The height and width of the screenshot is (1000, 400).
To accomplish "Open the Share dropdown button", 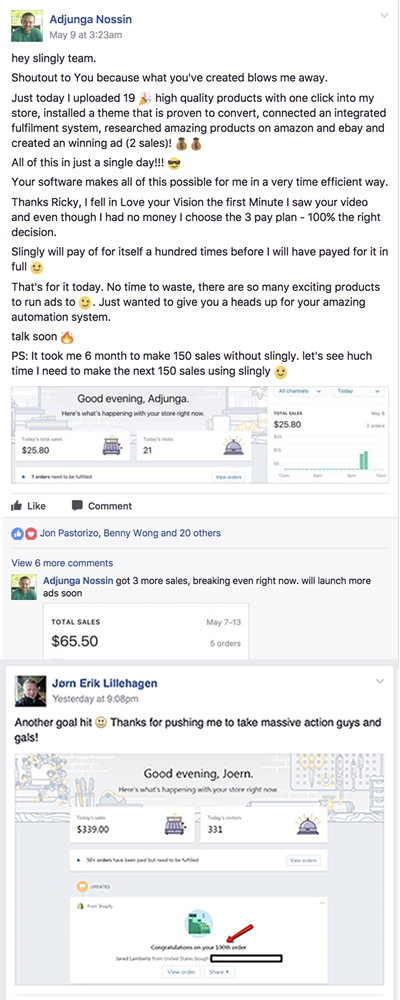I will [x=218, y=972].
